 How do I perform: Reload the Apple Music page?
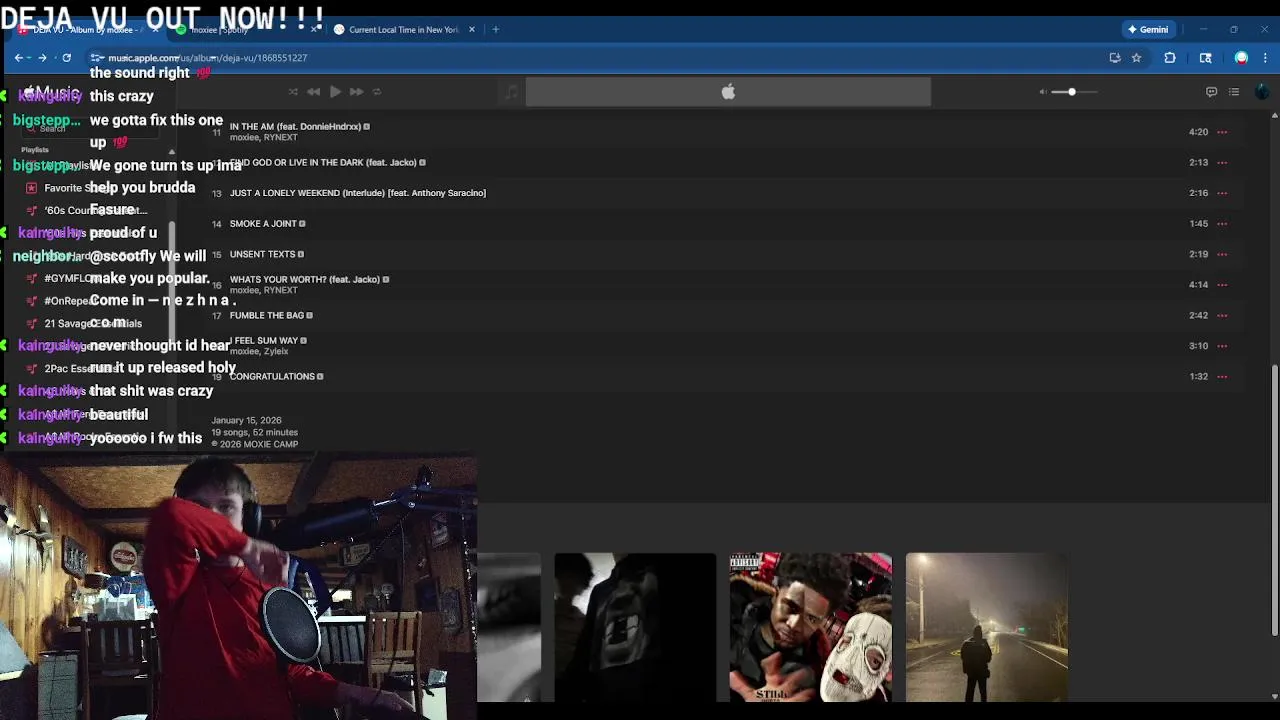(x=67, y=58)
